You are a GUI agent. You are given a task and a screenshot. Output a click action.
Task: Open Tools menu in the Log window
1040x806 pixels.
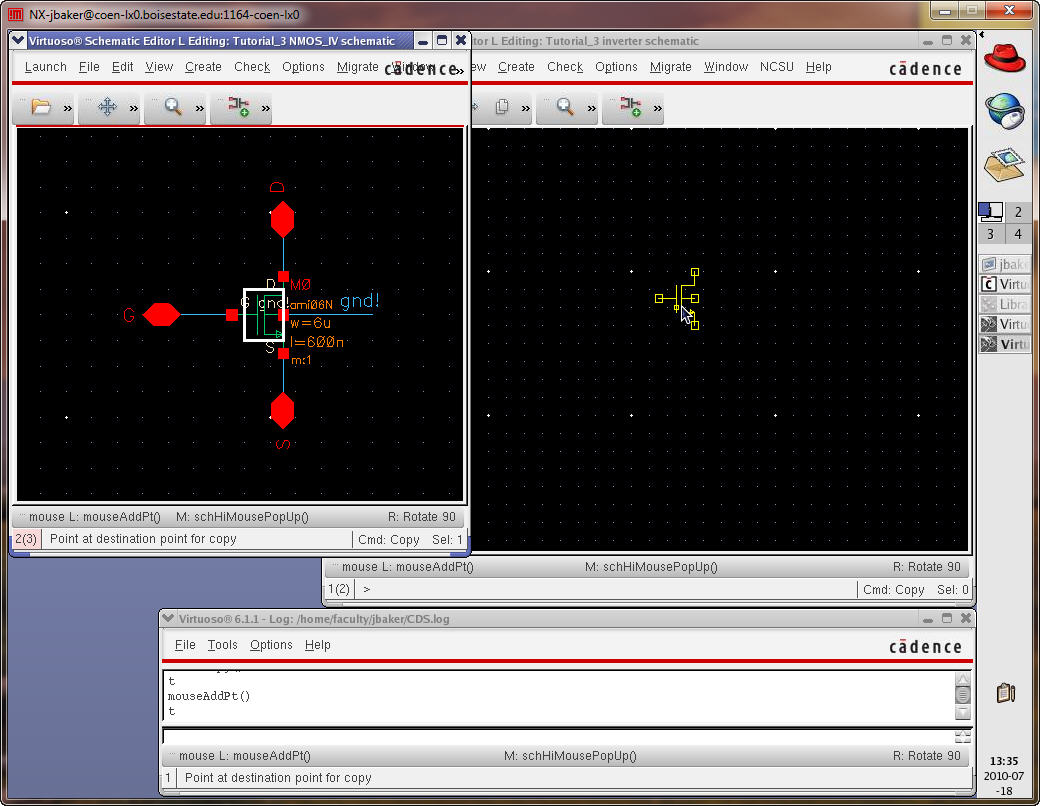tap(222, 645)
